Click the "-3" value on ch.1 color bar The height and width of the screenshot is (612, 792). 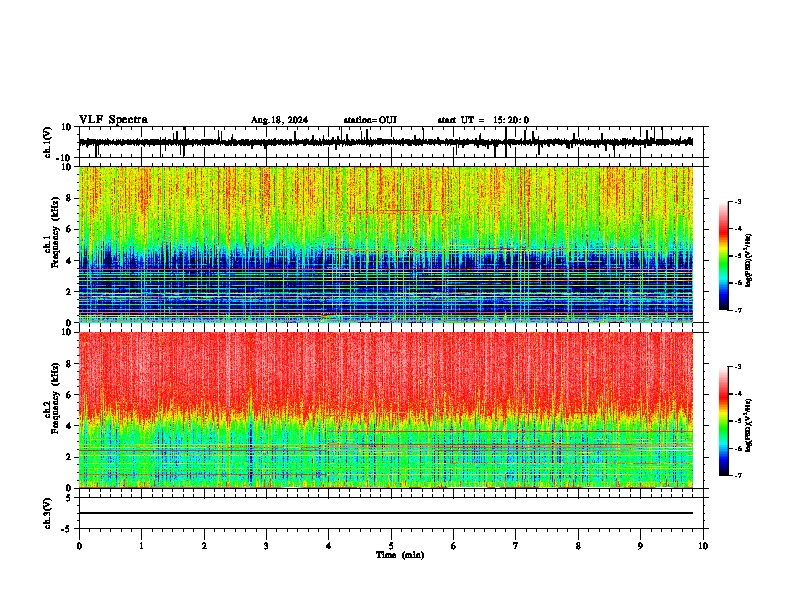[738, 201]
